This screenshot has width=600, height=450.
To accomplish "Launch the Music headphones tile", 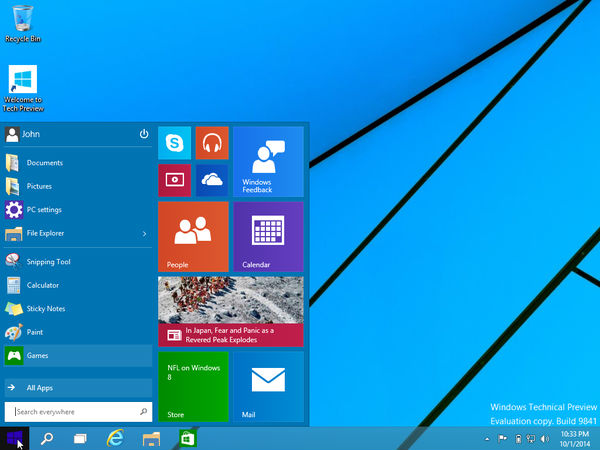I will tap(212, 144).
